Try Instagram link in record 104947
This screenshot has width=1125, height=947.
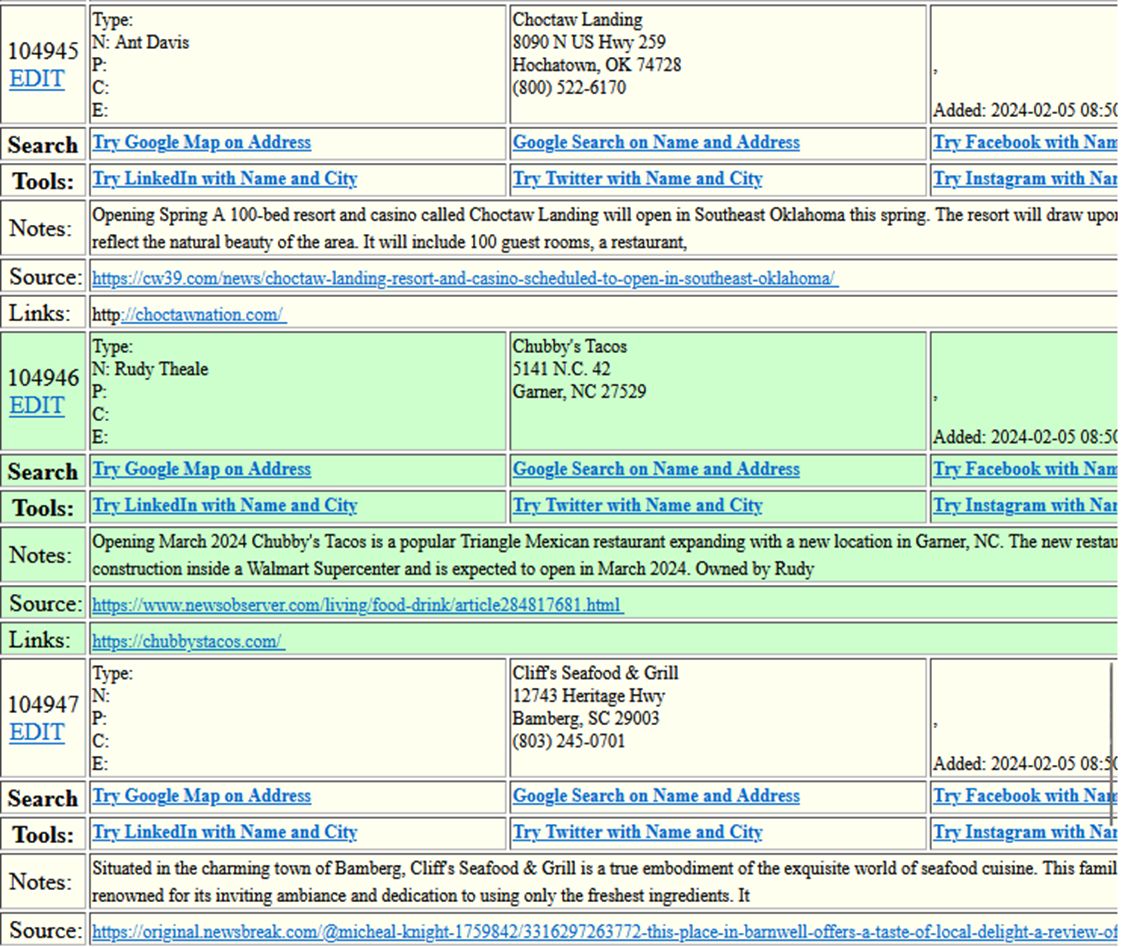[1025, 832]
